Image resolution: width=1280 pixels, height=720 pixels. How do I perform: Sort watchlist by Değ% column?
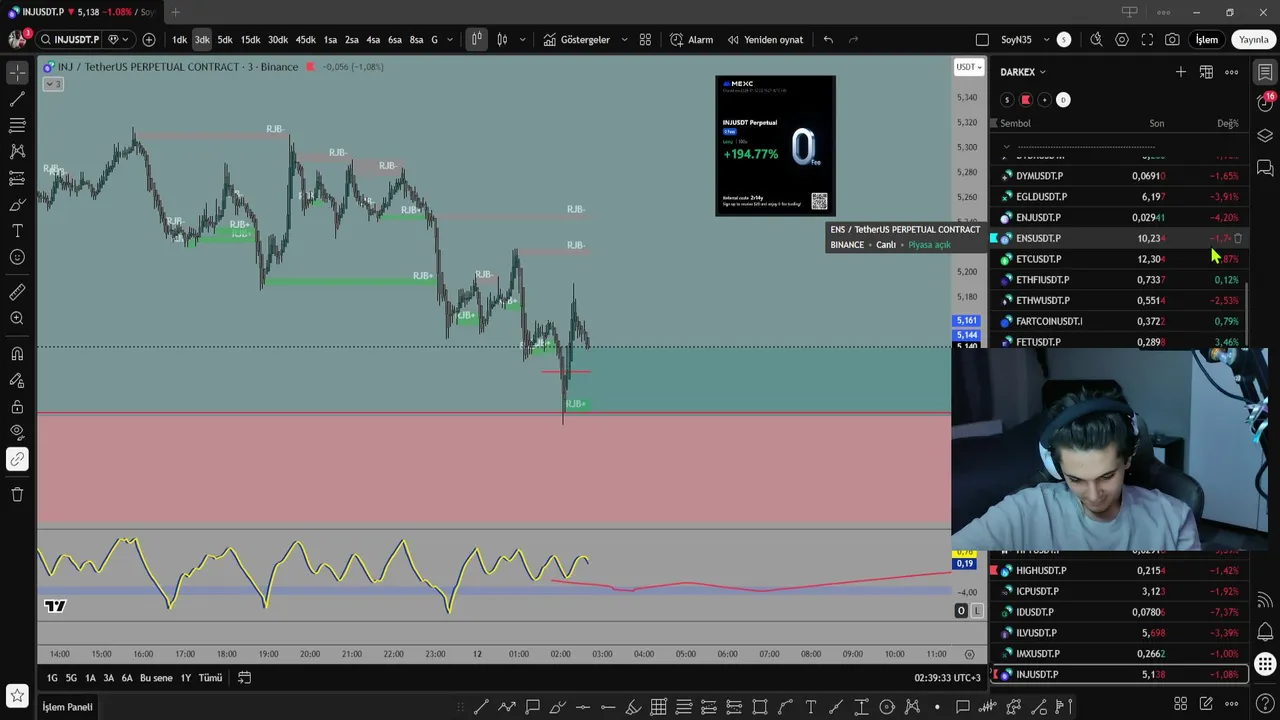pyautogui.click(x=1227, y=123)
